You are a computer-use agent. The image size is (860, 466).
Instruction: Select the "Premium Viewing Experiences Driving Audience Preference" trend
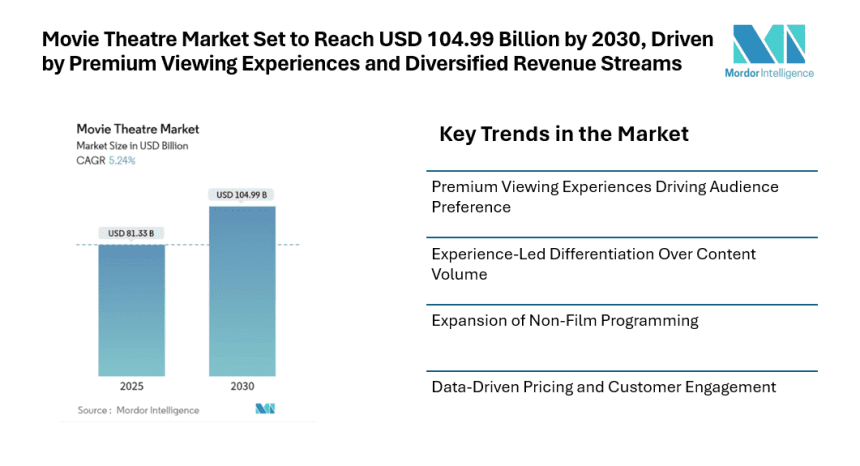click(x=604, y=197)
